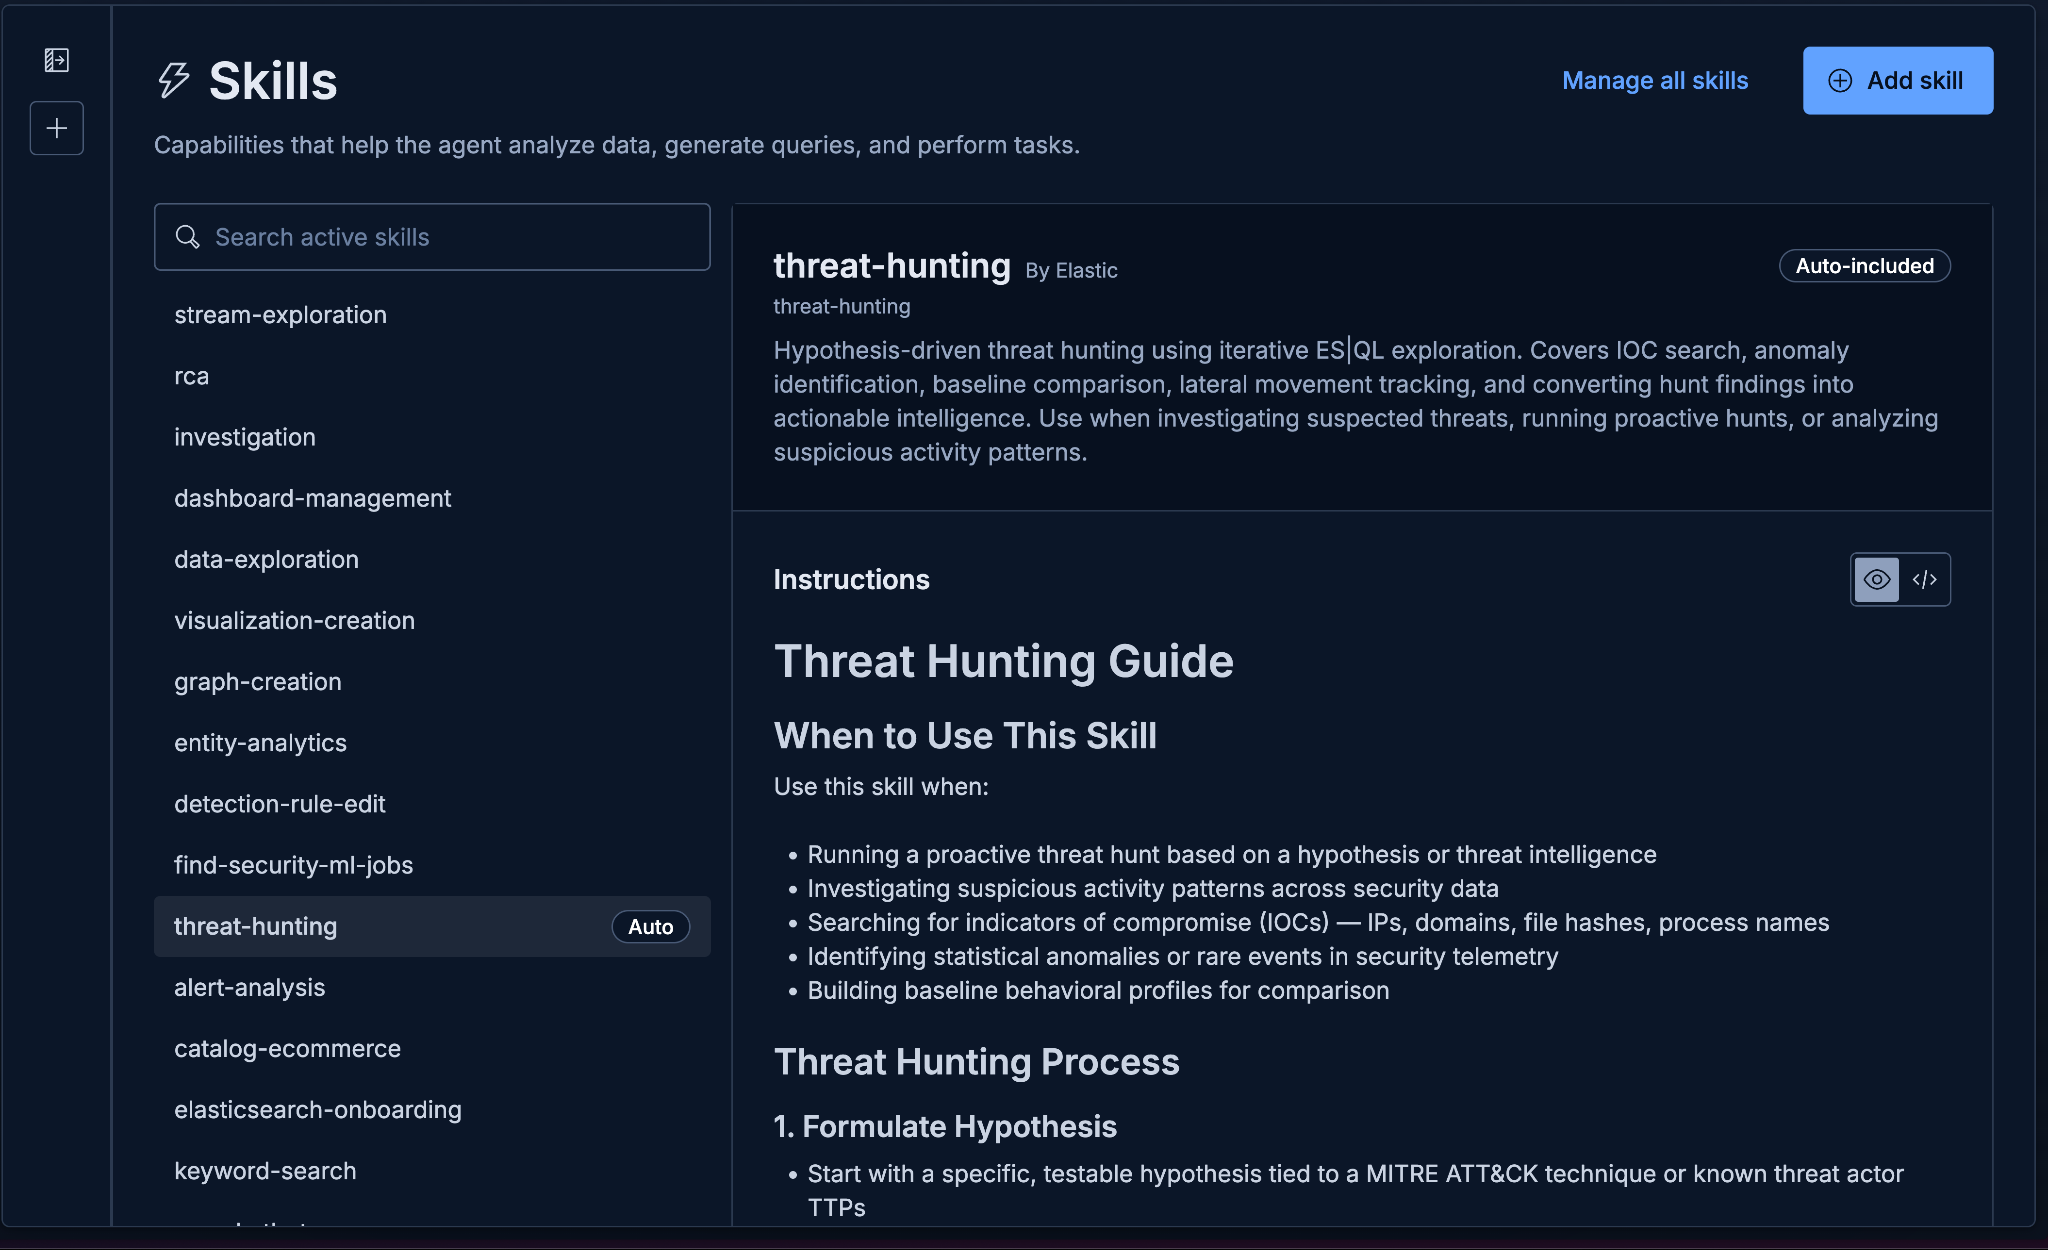The width and height of the screenshot is (2048, 1250).
Task: Click the When to Use This Skill heading
Action: (x=965, y=735)
